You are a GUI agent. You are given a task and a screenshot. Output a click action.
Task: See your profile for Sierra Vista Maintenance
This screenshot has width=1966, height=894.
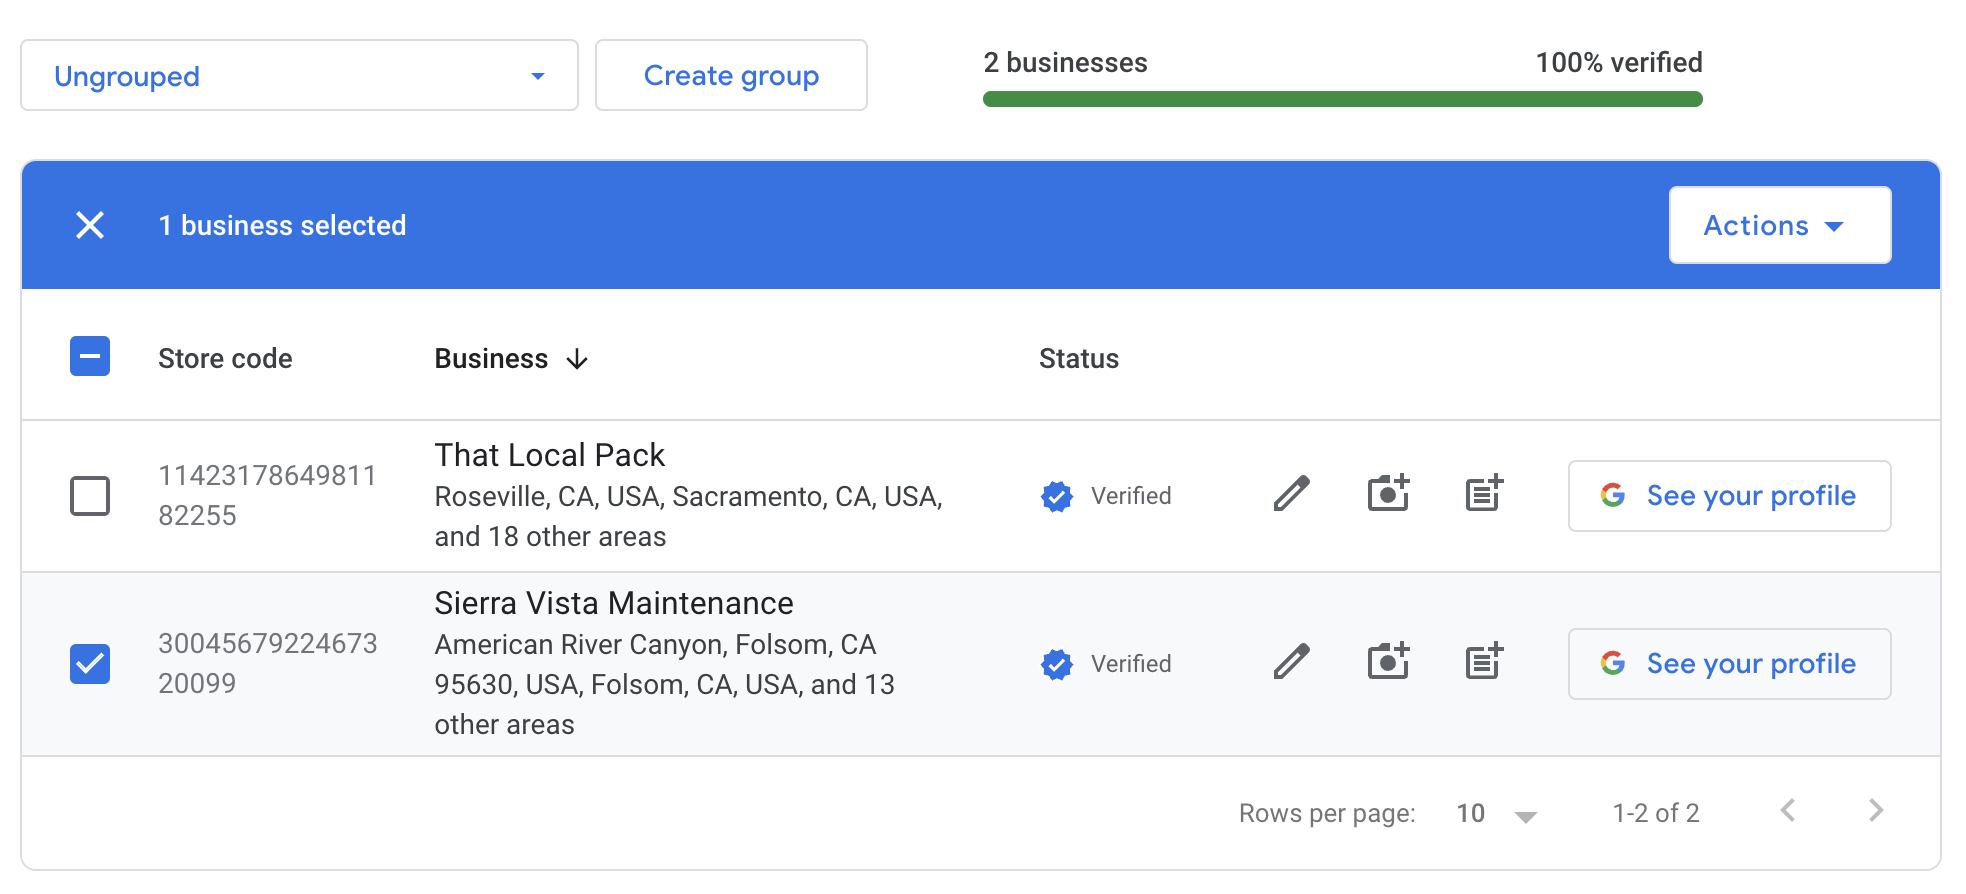(x=1729, y=664)
